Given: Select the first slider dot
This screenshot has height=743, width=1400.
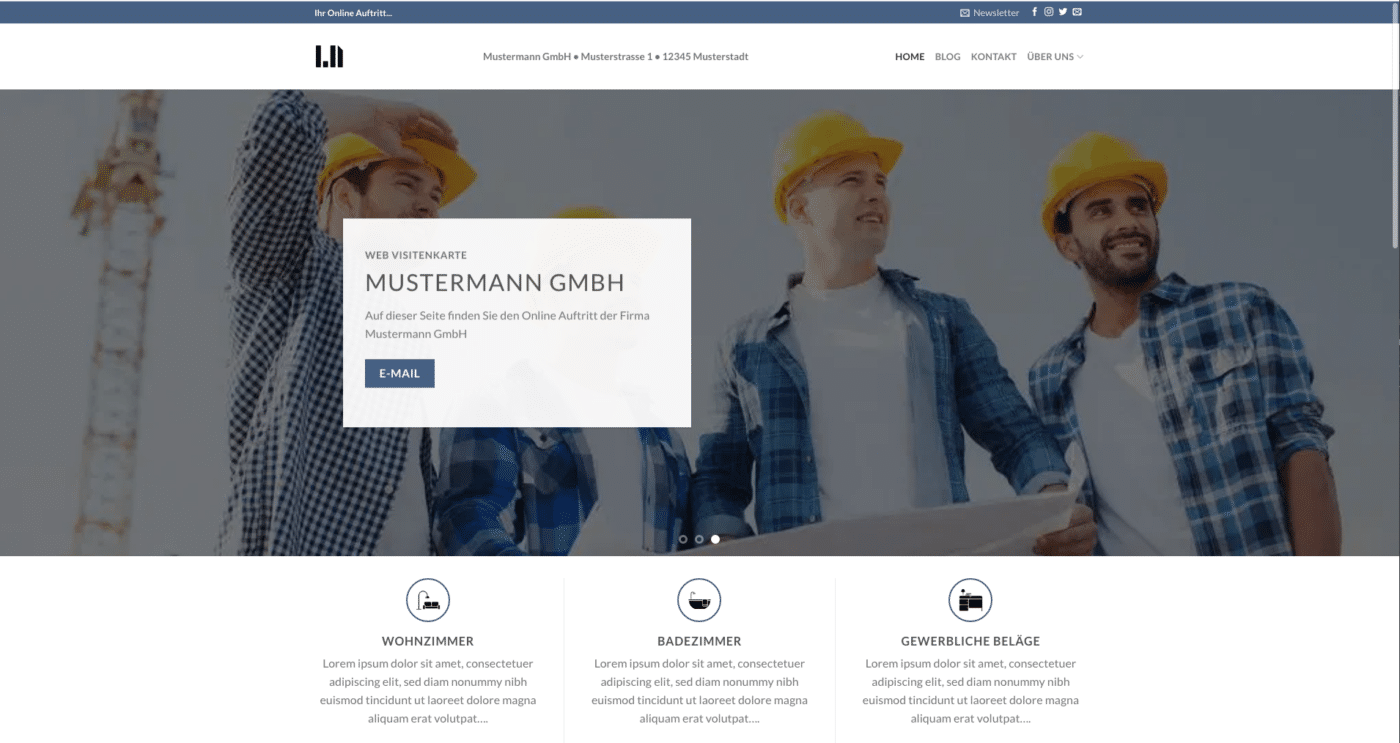Looking at the screenshot, I should pos(683,539).
